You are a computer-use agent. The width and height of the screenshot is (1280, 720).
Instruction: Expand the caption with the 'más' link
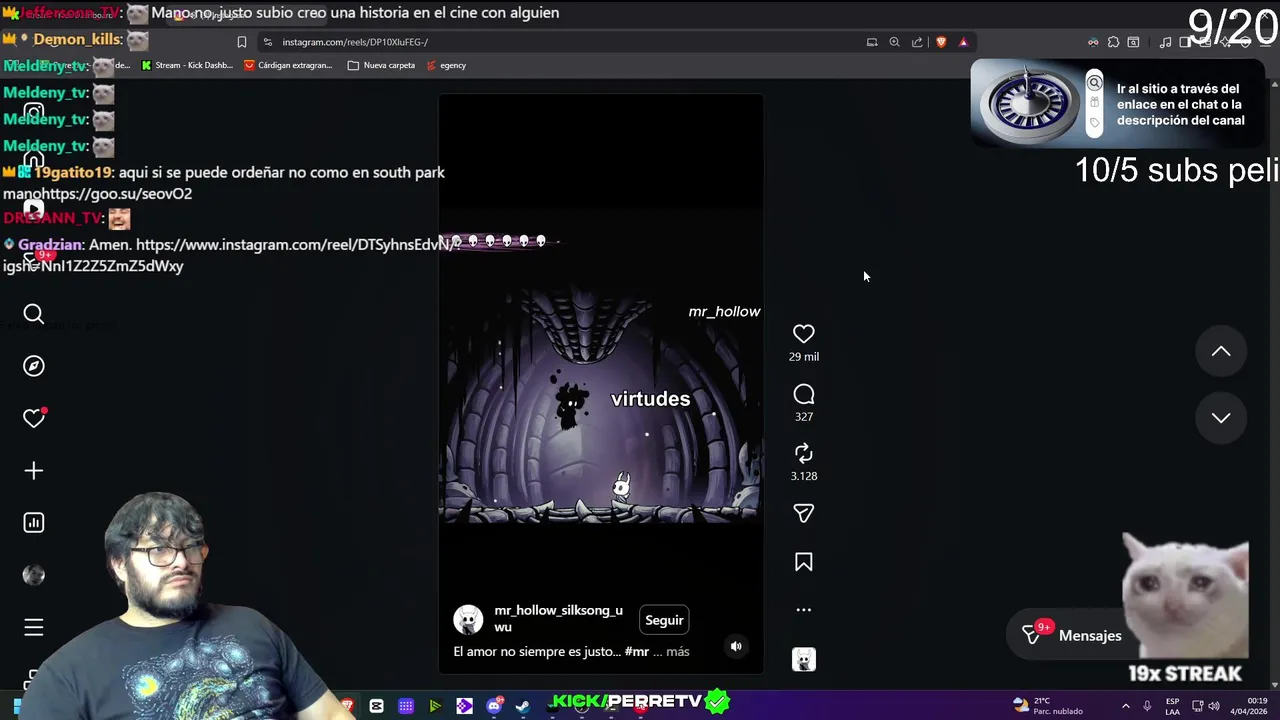[x=677, y=651]
